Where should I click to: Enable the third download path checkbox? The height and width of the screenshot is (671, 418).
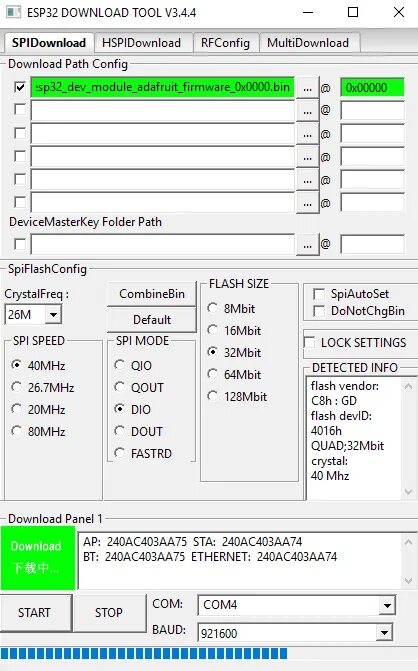[x=20, y=133]
